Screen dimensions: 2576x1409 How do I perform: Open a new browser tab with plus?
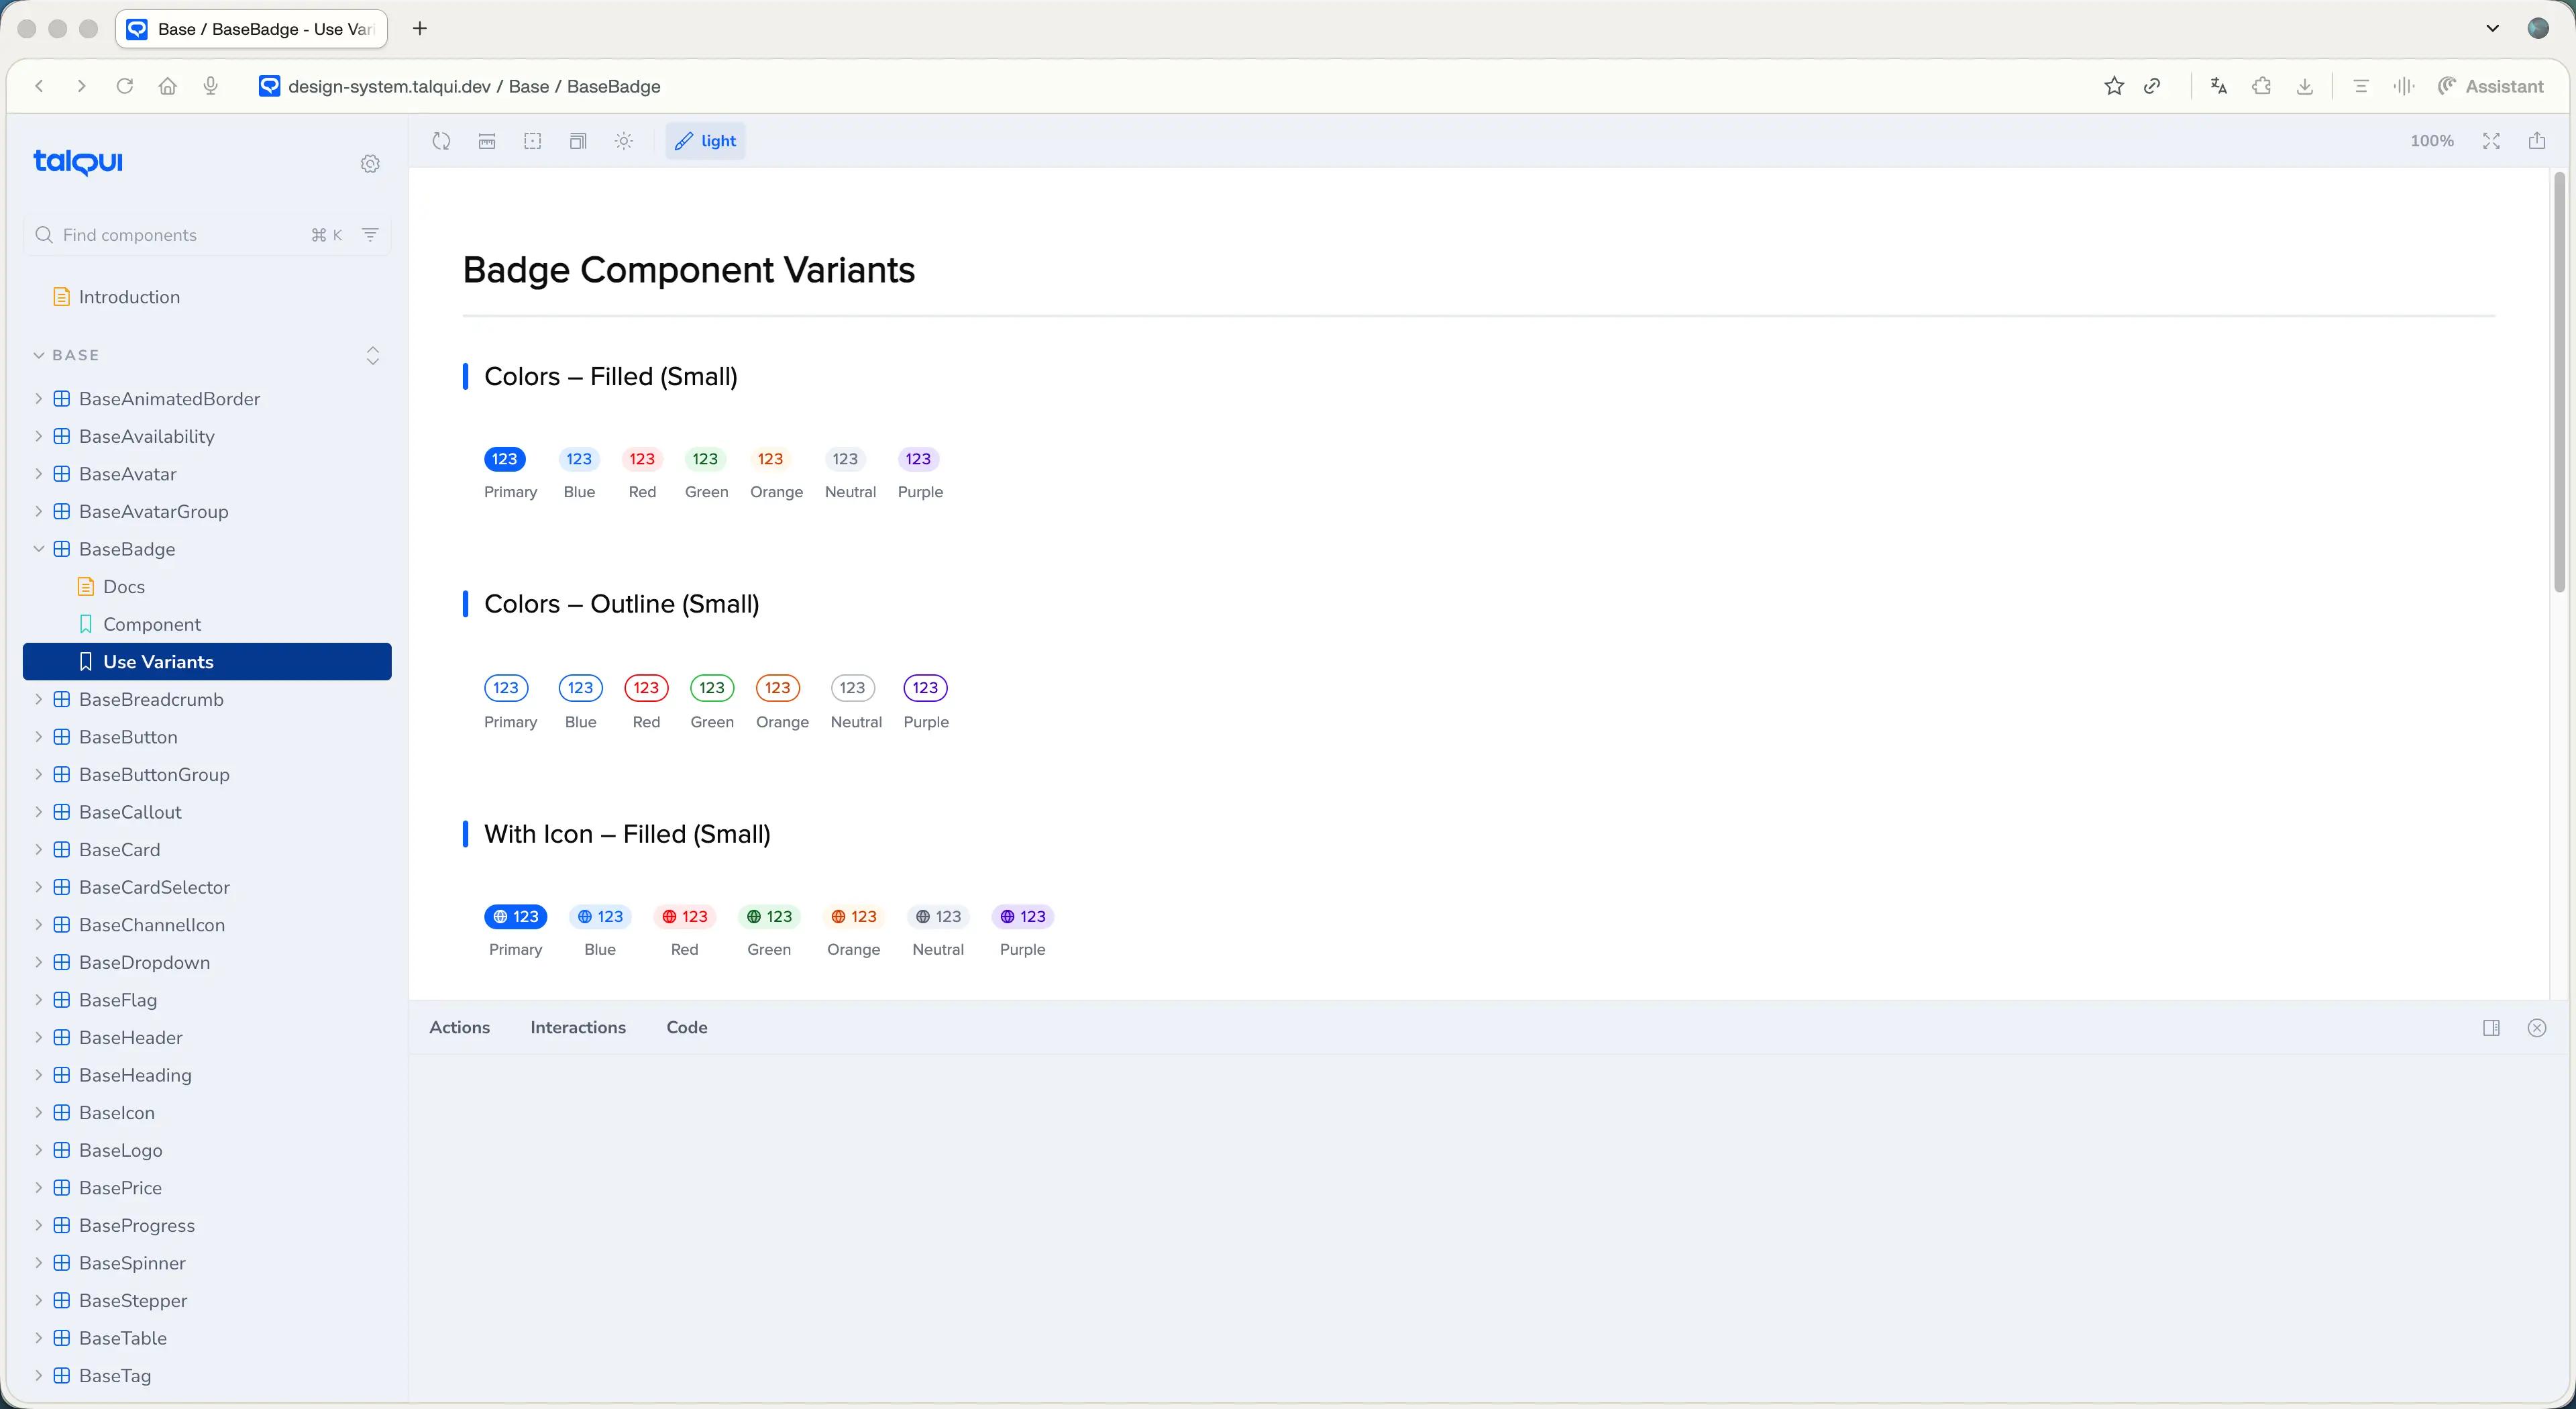pos(420,28)
